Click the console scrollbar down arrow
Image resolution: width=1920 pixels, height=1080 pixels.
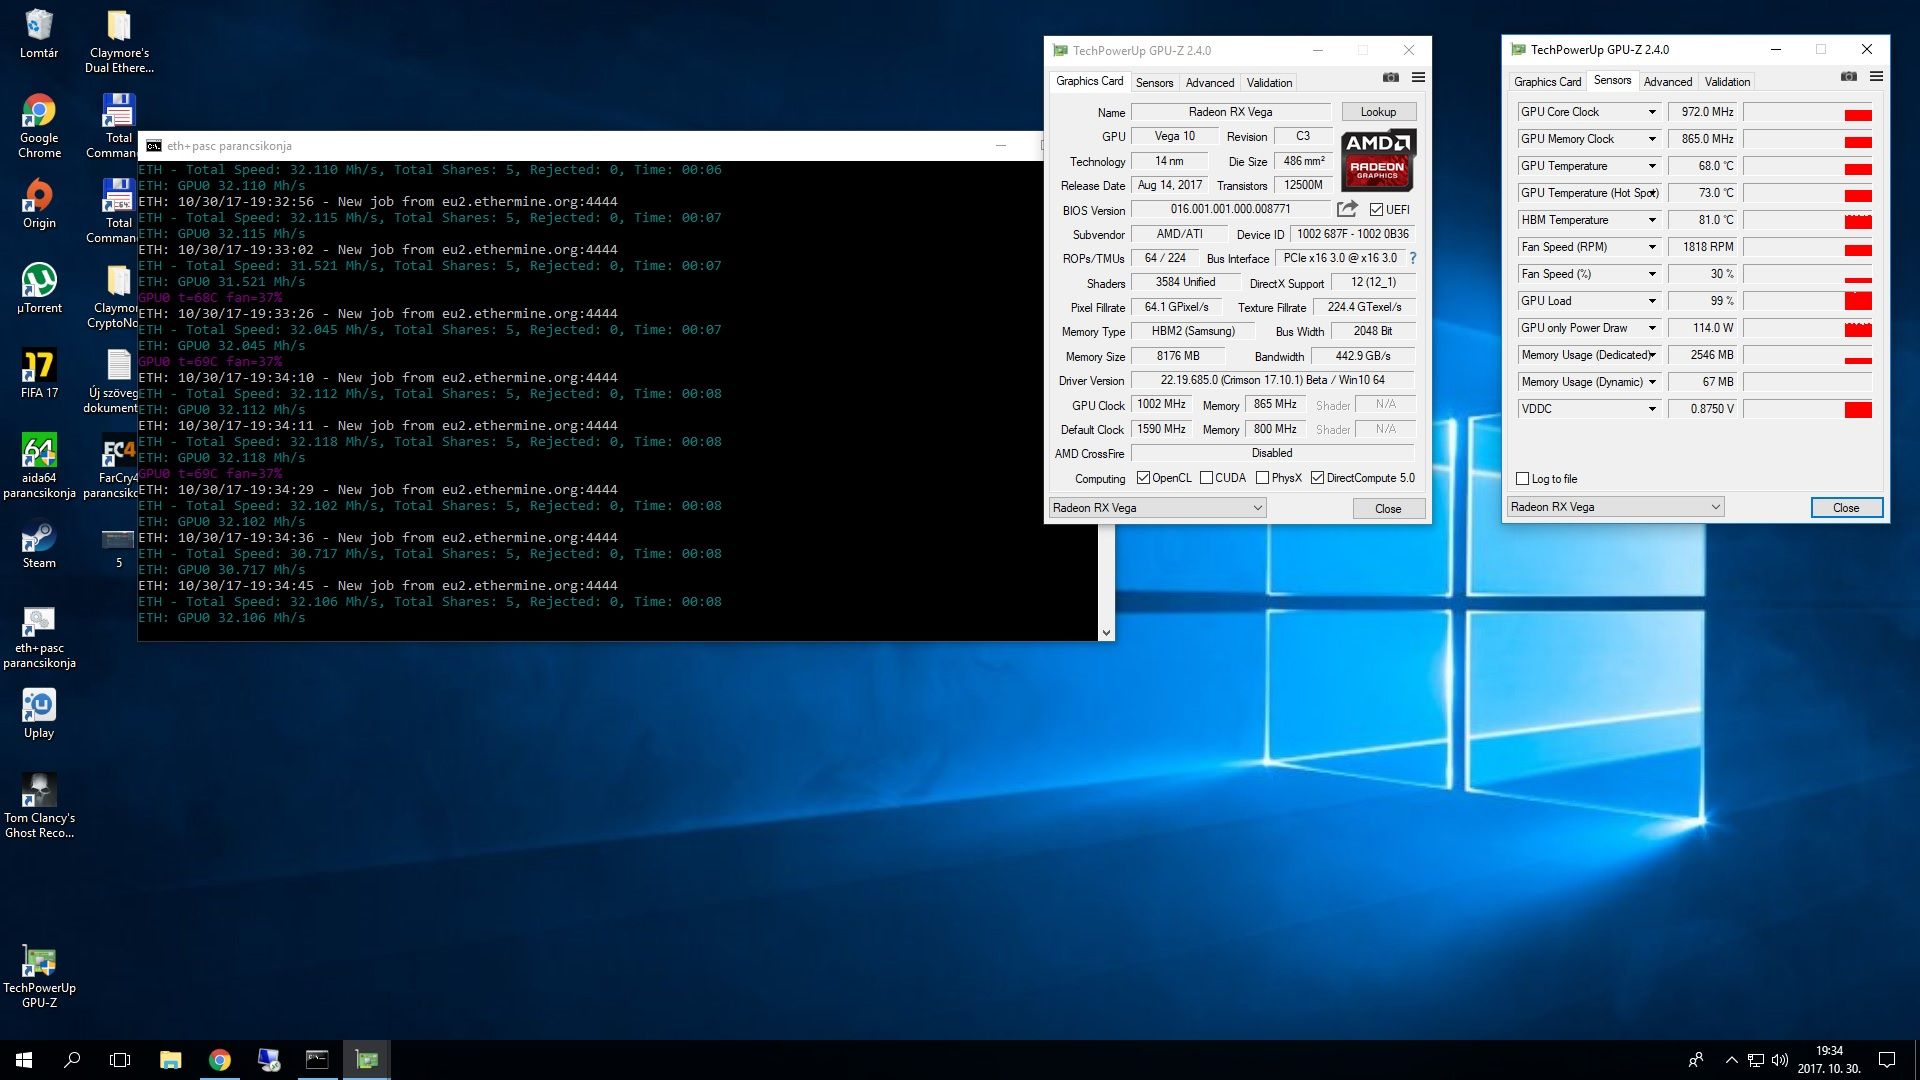[x=1105, y=632]
